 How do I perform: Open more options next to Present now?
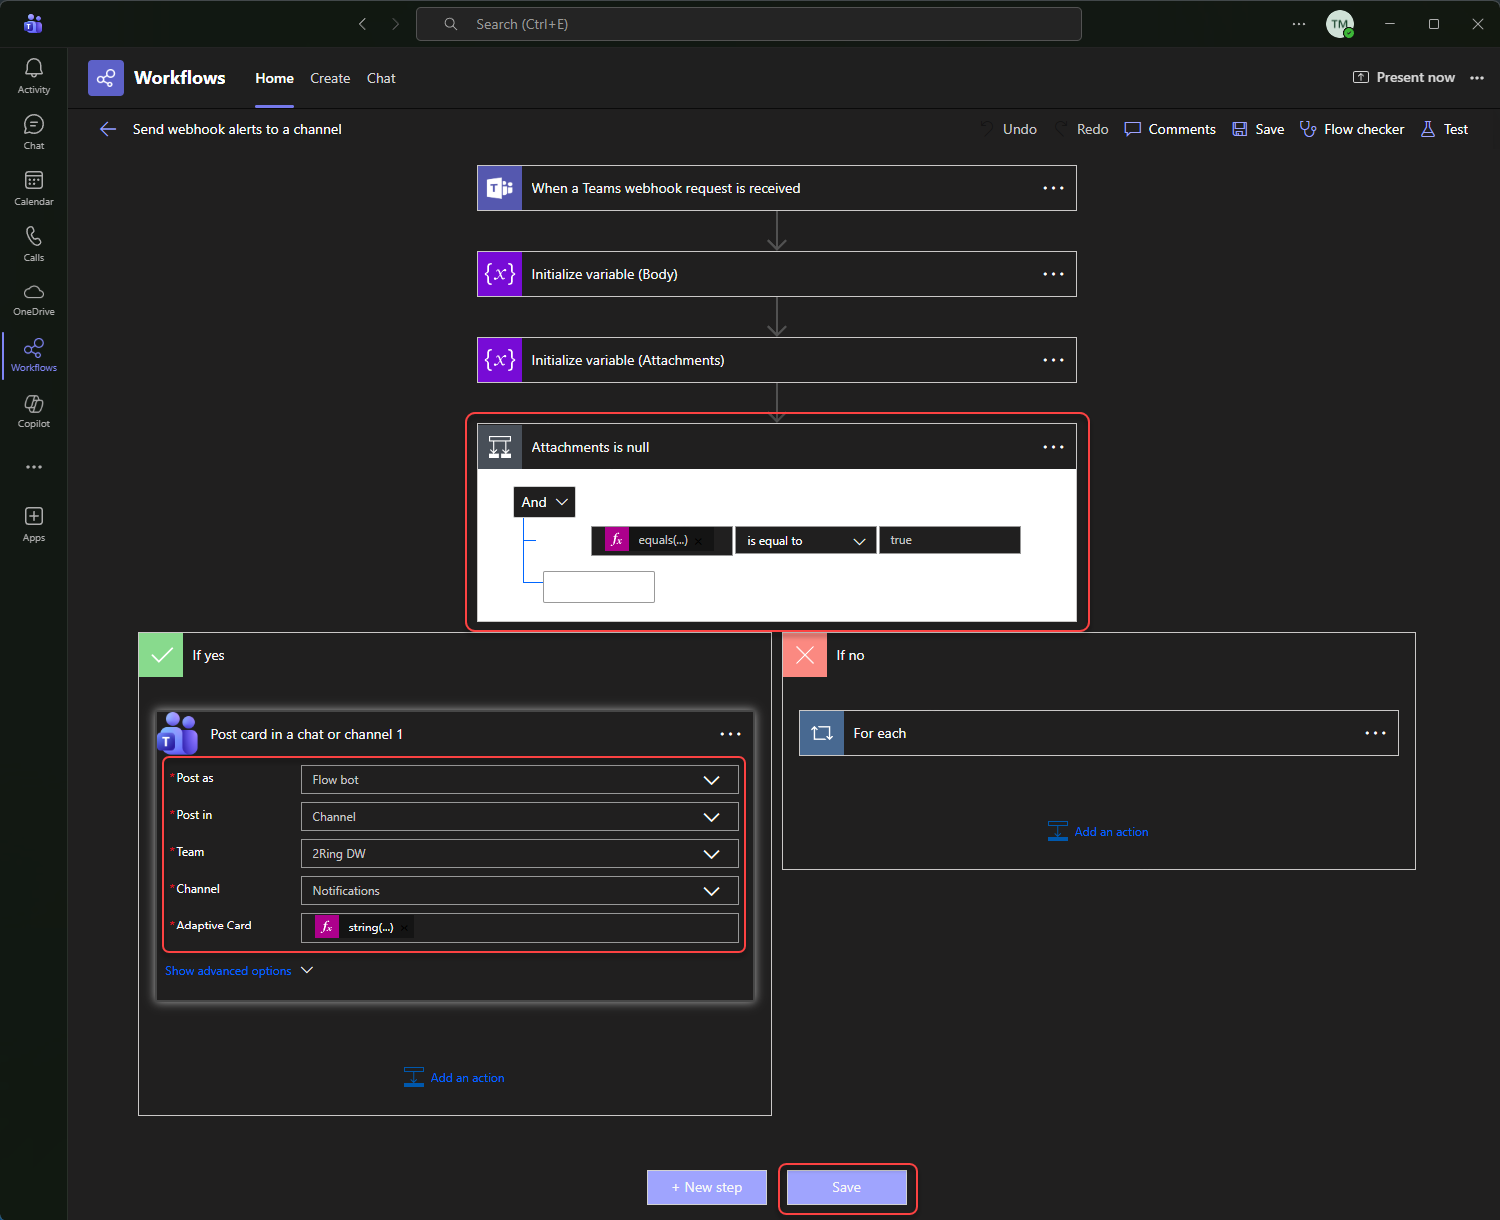click(x=1477, y=78)
